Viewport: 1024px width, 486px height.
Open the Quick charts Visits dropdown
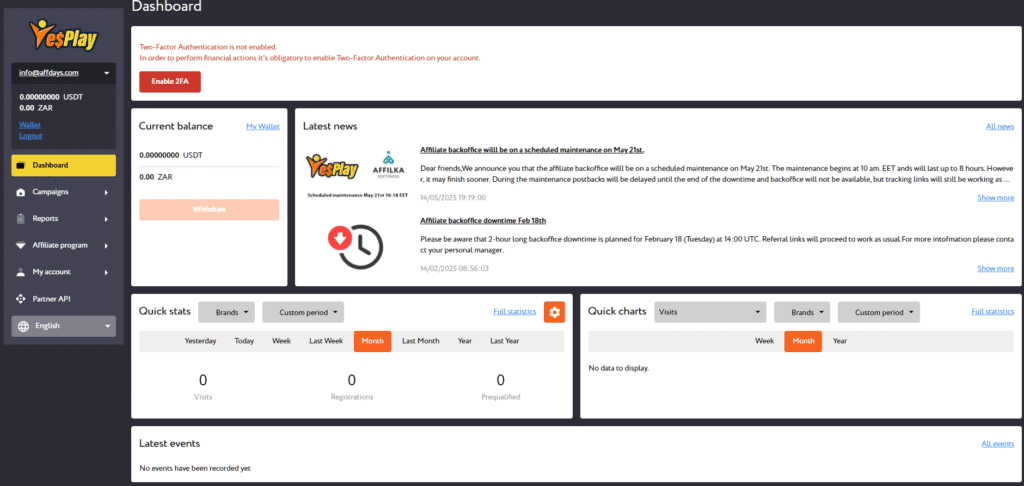[x=711, y=312]
